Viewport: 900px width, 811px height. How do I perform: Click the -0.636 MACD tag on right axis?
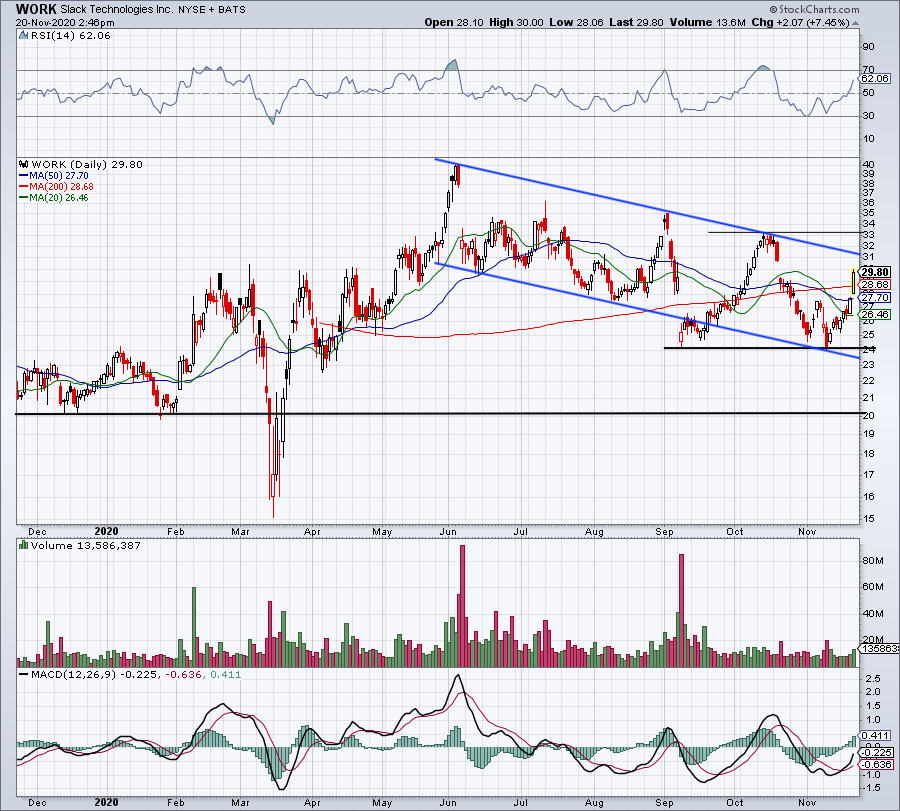pos(876,764)
